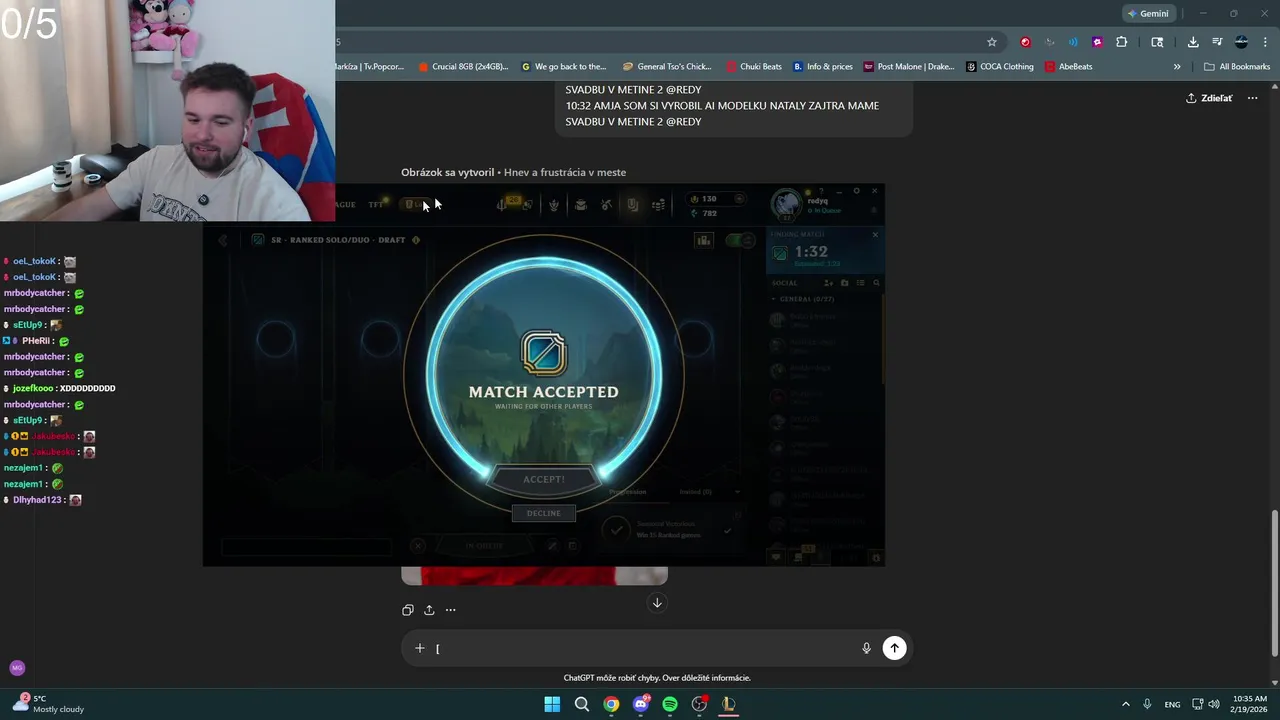Open the Chrome Extensions puzzle menu
This screenshot has height=720, width=1280.
coord(1121,42)
